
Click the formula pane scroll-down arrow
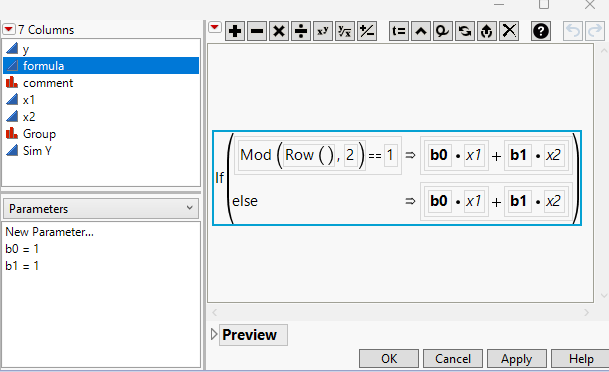click(x=604, y=296)
